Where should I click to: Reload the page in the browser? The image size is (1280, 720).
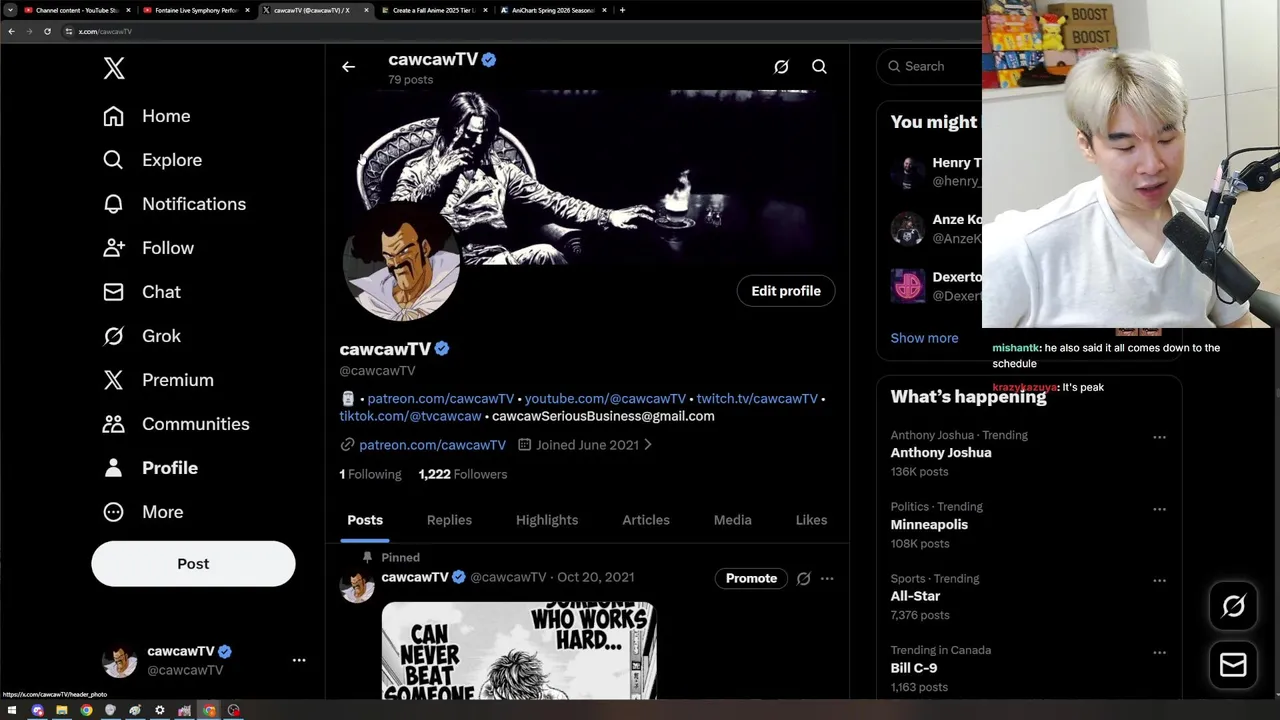click(47, 31)
